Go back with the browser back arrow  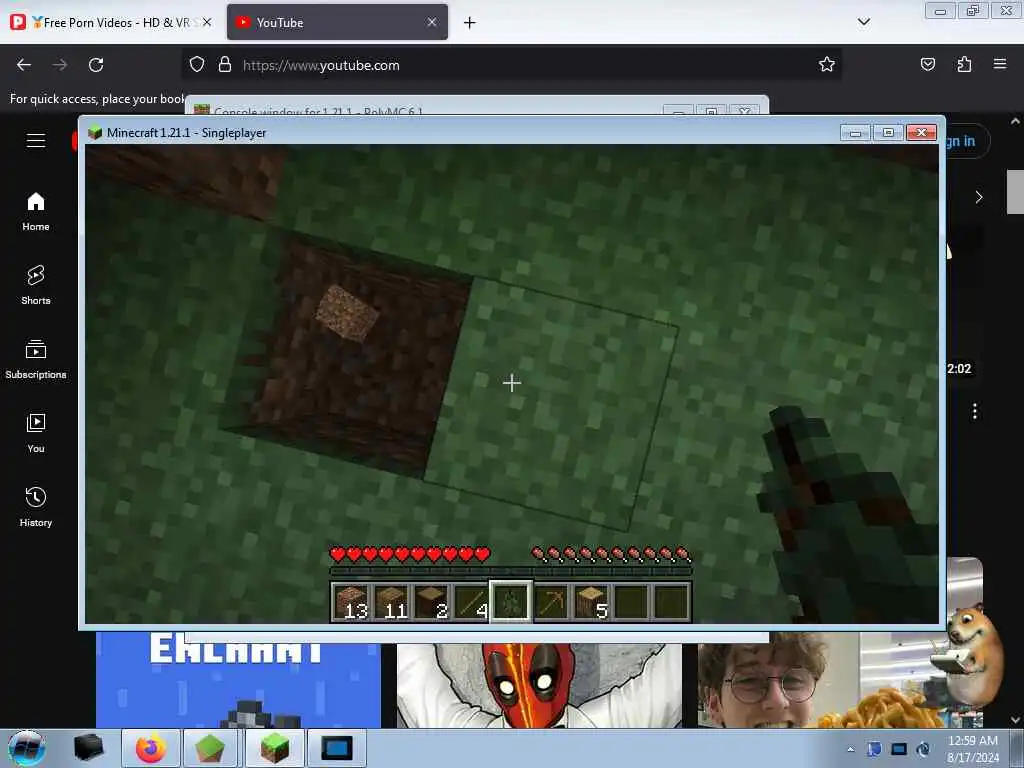point(24,65)
